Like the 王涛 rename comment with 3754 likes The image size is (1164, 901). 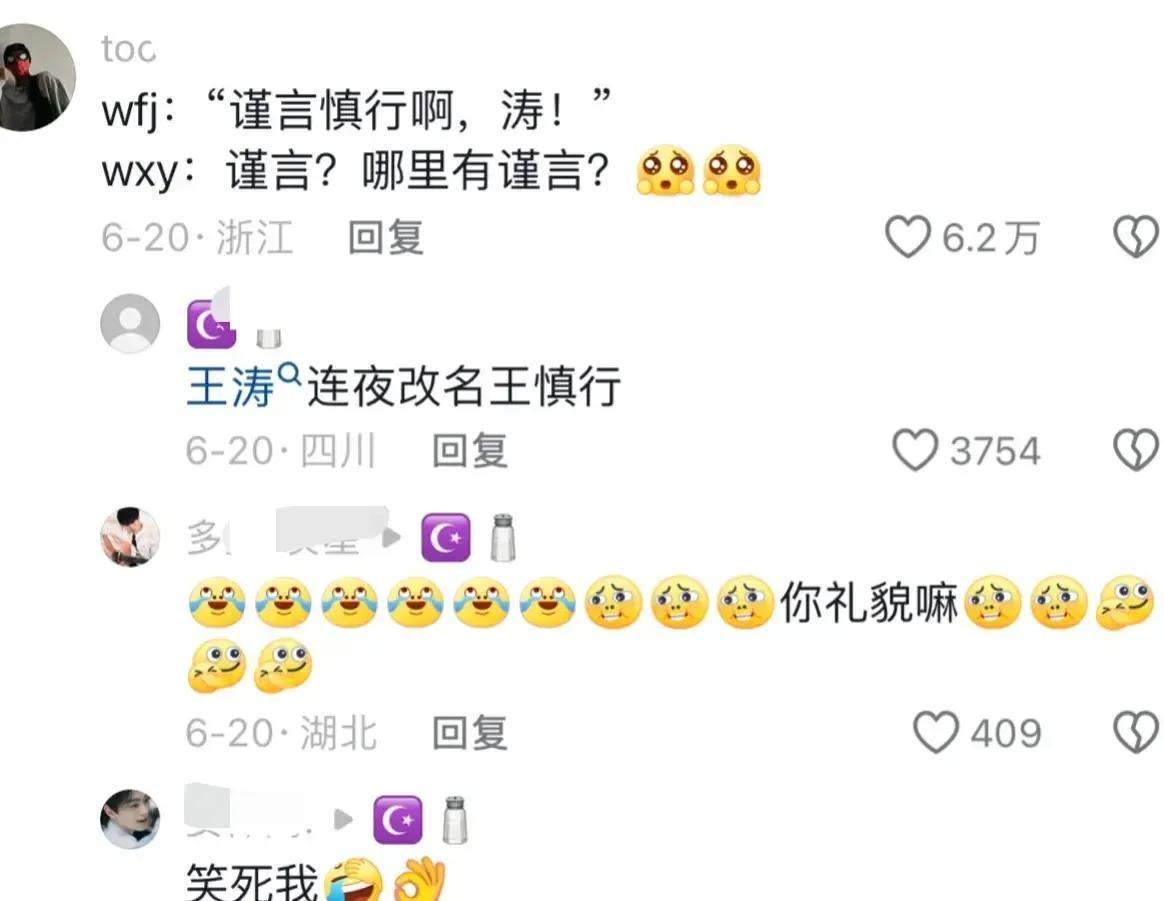915,450
